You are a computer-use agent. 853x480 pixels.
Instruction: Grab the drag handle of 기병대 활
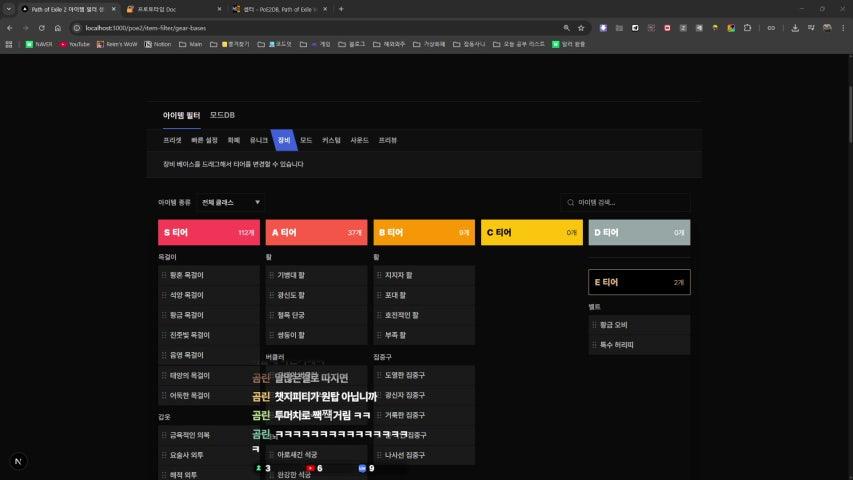pos(271,275)
